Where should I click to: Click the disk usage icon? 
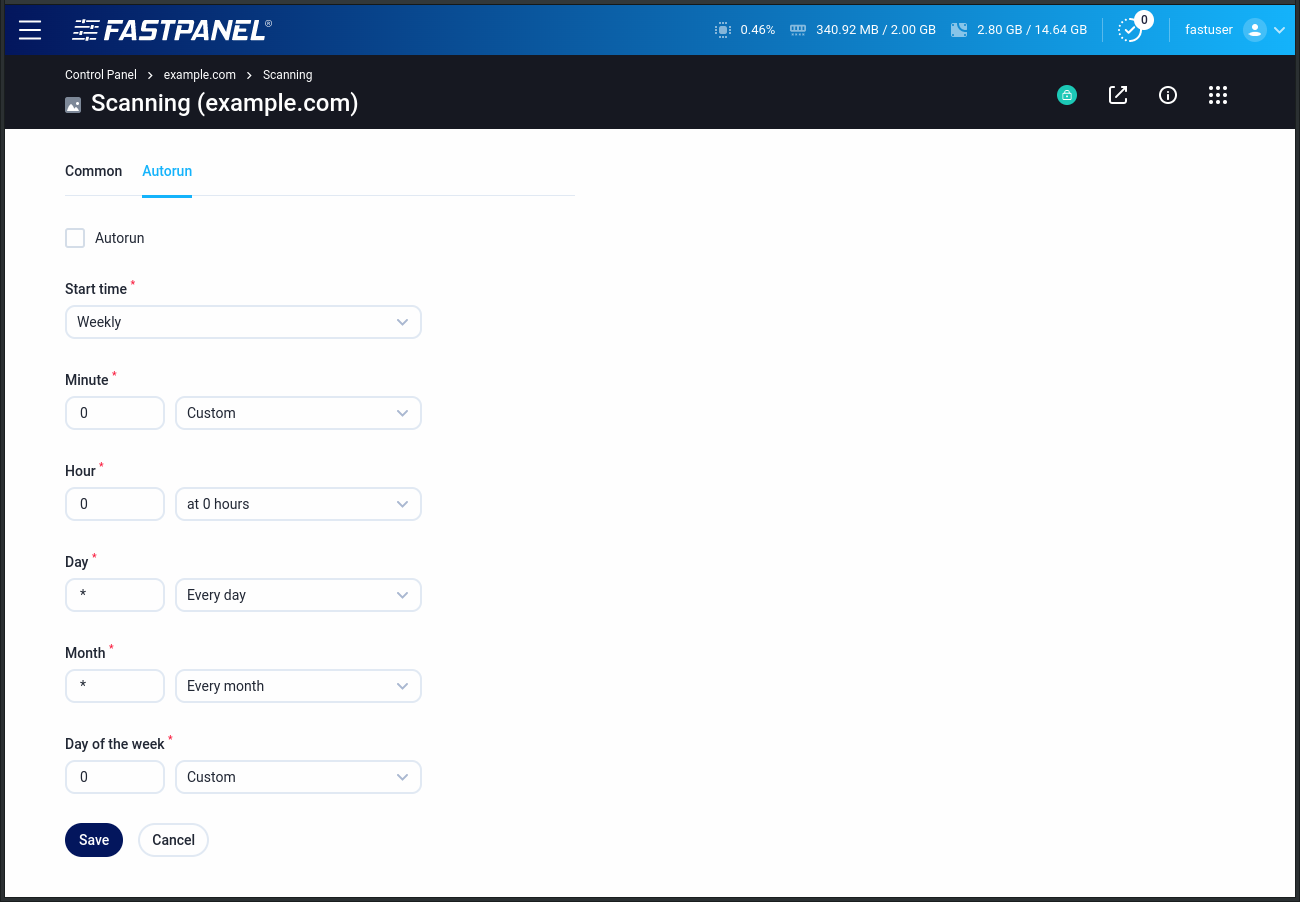[x=959, y=30]
